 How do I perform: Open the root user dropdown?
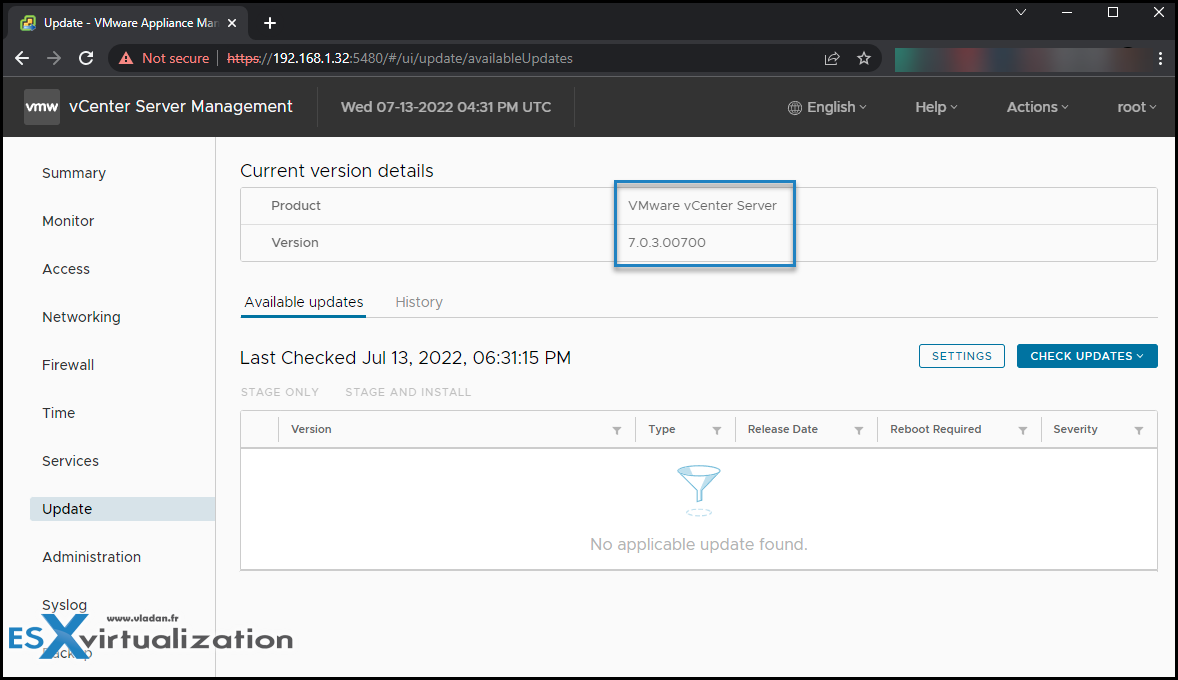[1137, 107]
